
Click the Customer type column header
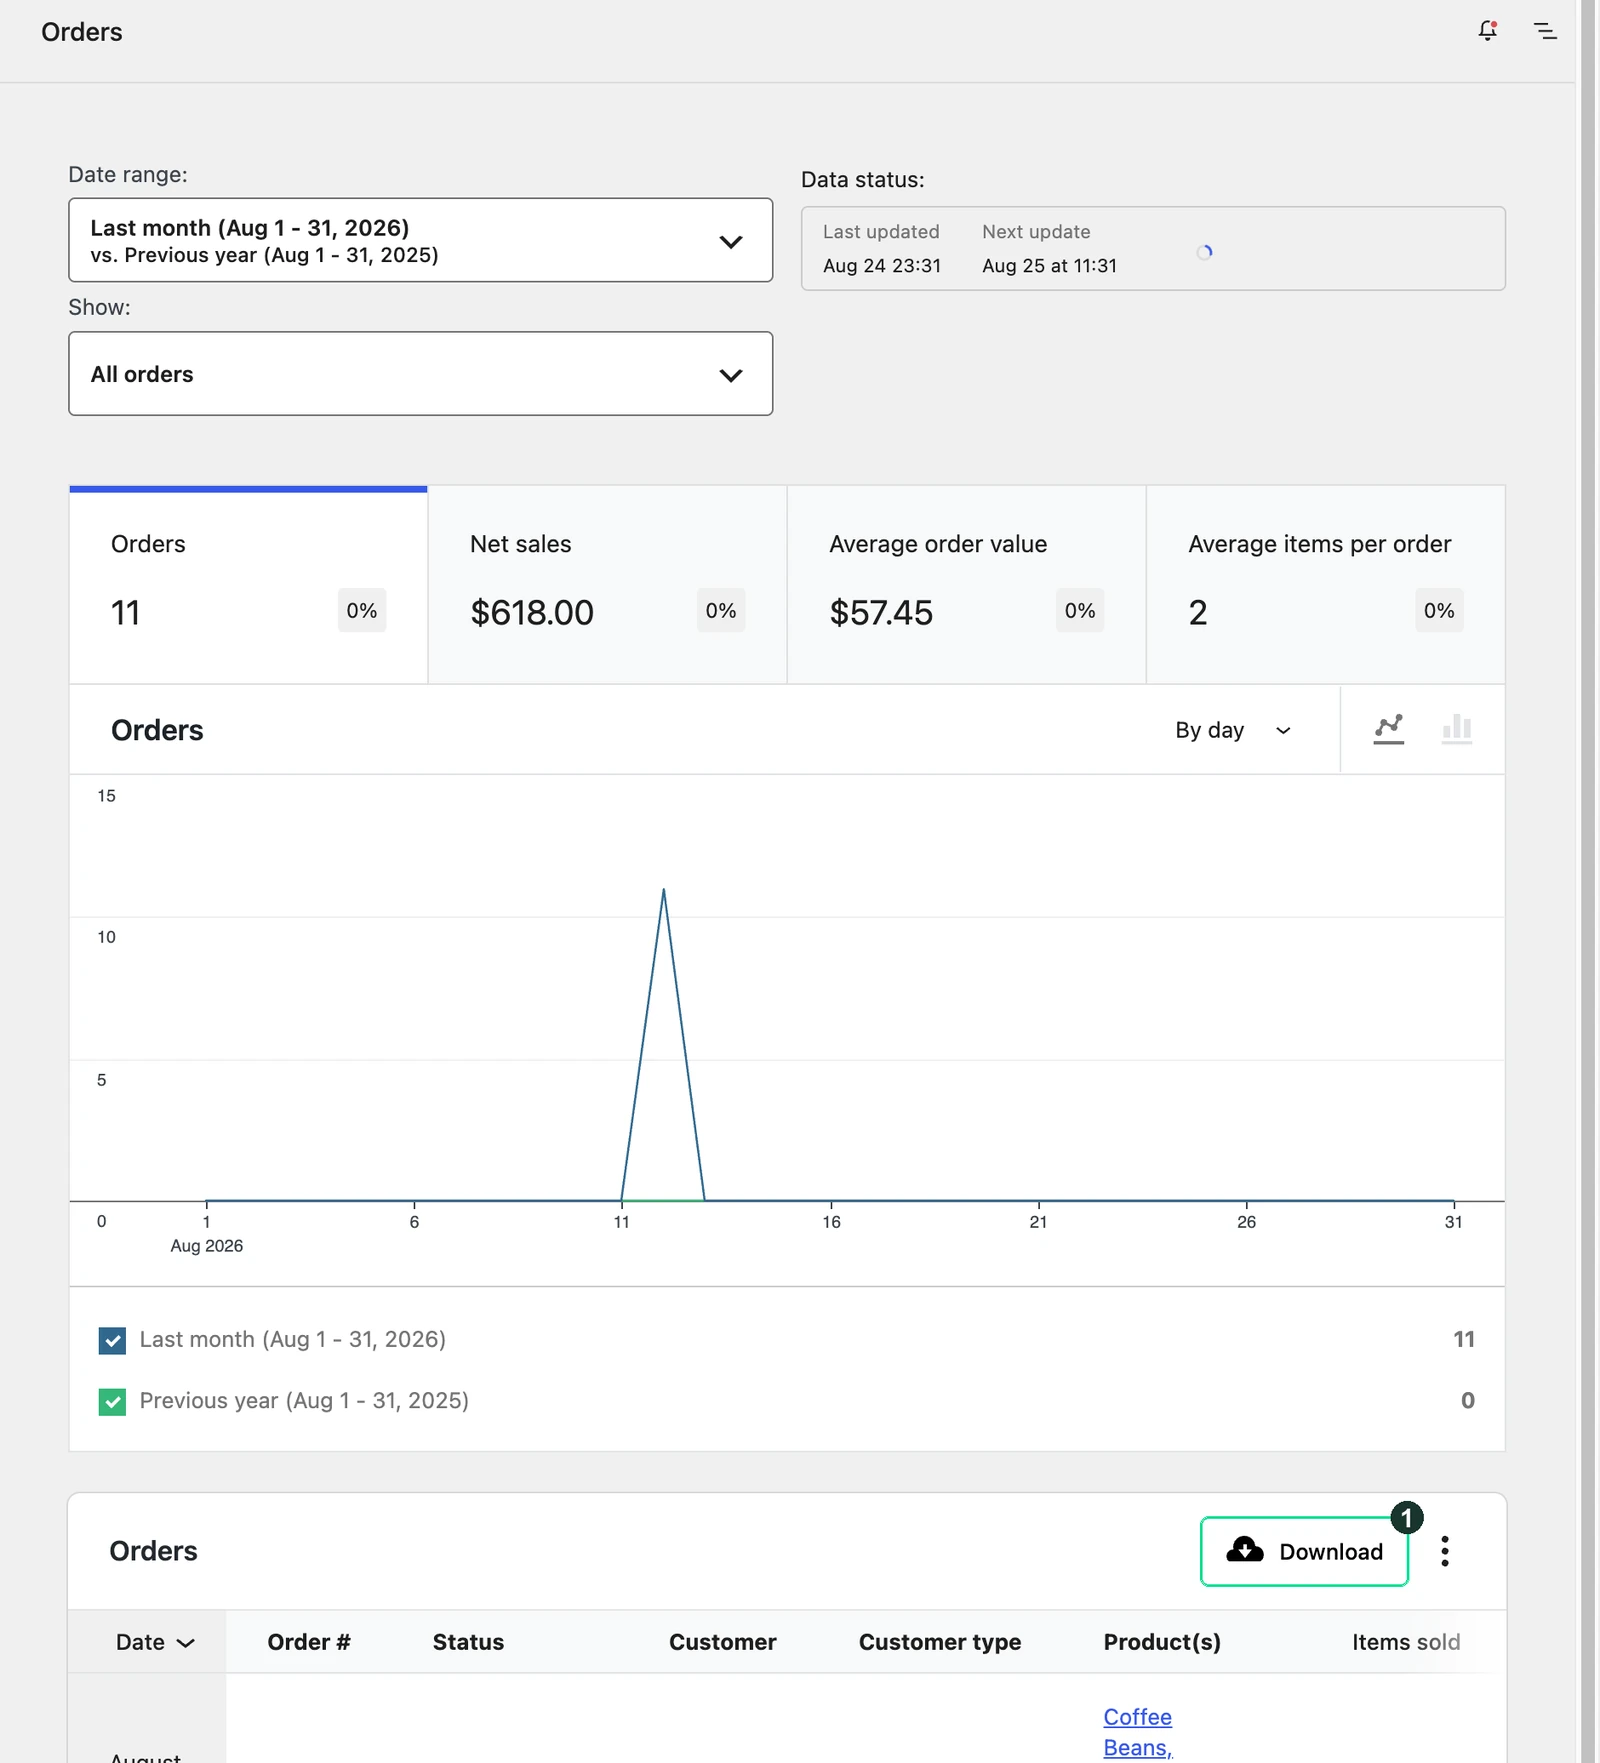pyautogui.click(x=940, y=1642)
